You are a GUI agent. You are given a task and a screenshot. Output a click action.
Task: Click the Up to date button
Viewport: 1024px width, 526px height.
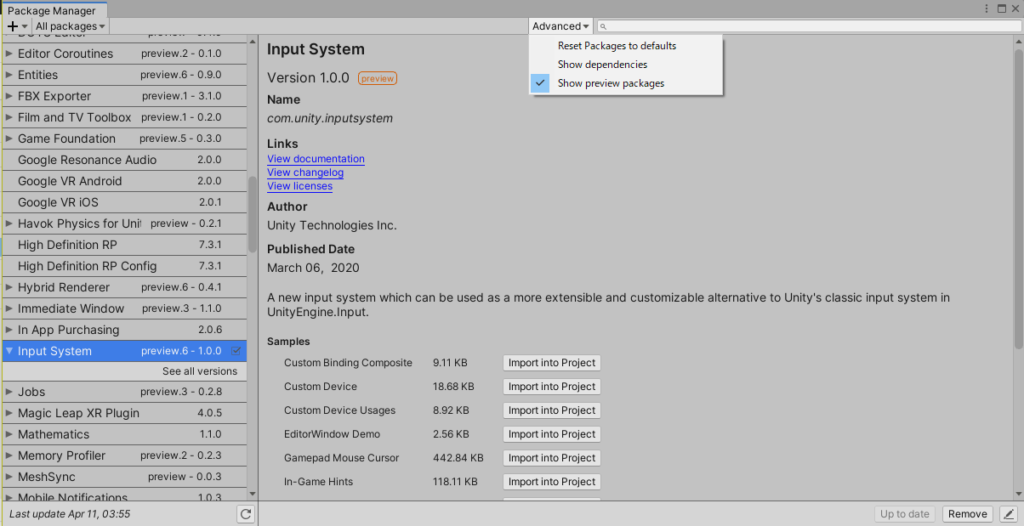(x=904, y=514)
